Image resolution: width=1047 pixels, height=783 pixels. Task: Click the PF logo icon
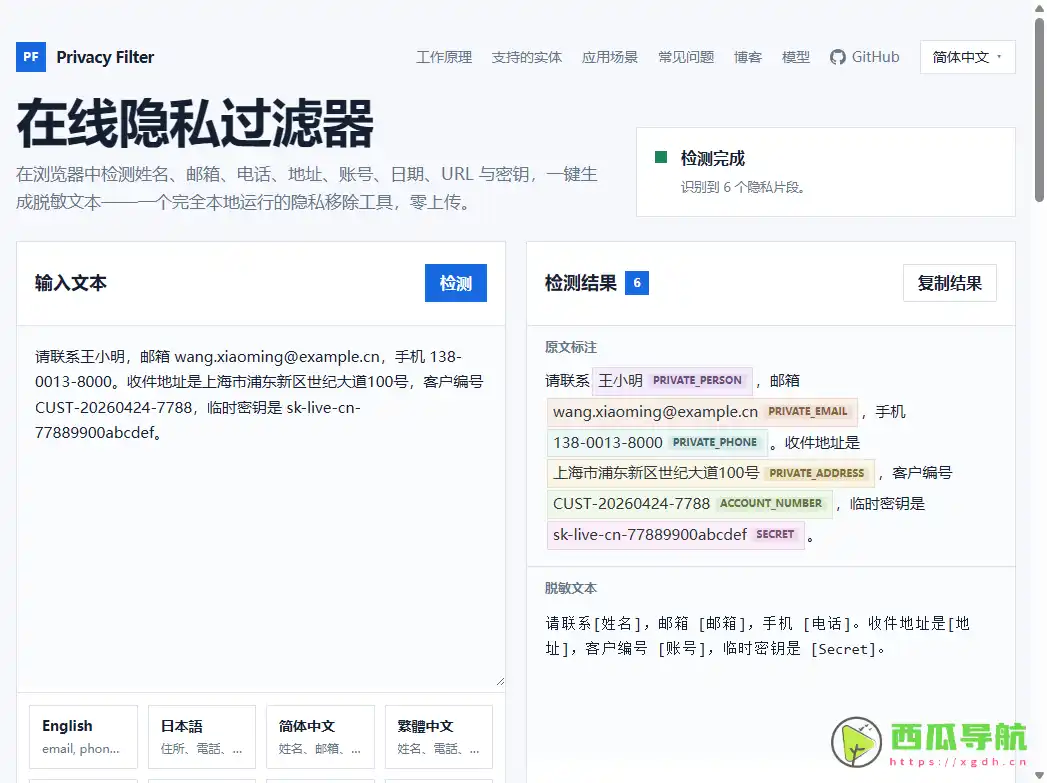click(31, 57)
